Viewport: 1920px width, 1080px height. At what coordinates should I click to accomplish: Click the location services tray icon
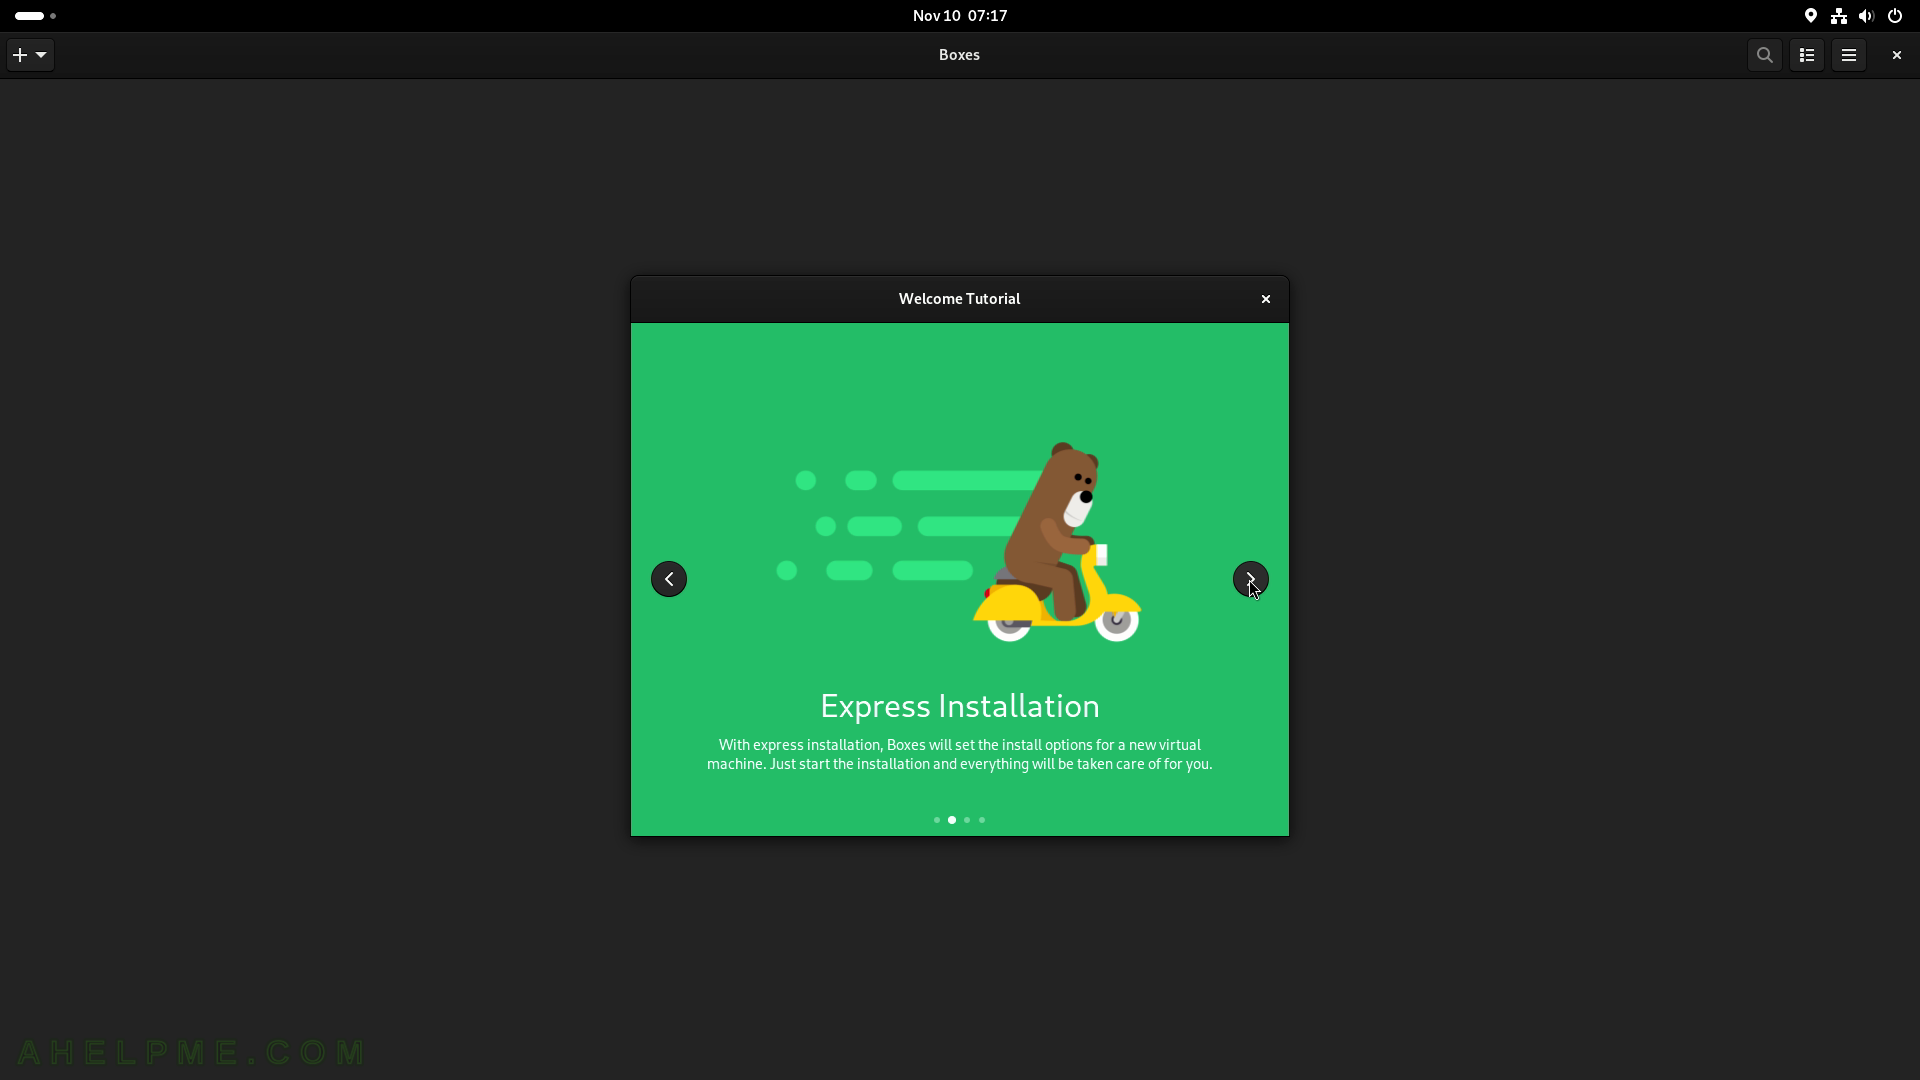coord(1811,16)
